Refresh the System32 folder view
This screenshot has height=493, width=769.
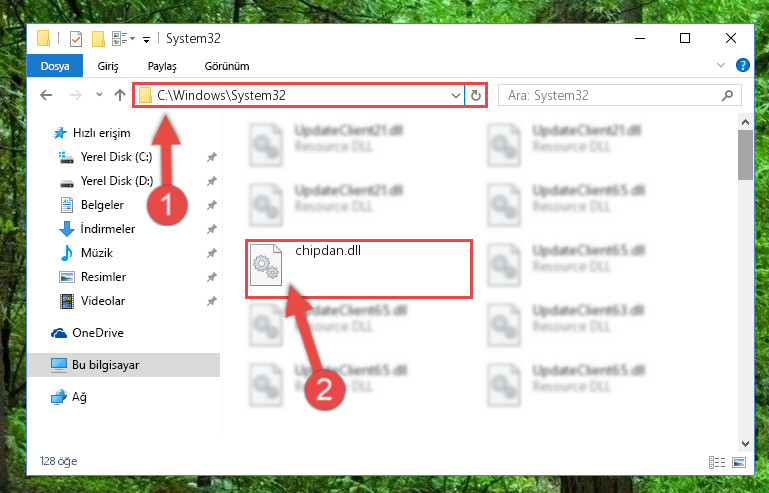tap(475, 95)
